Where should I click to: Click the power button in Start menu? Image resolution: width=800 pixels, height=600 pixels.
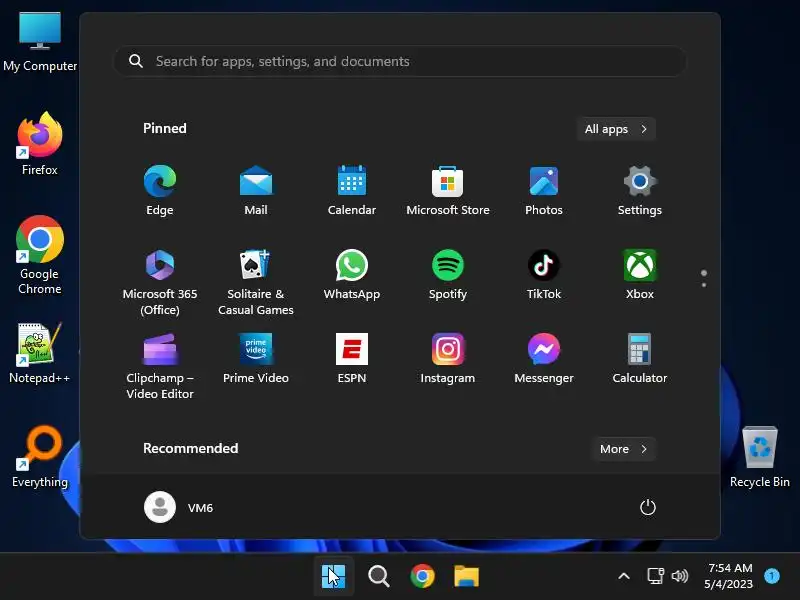pyautogui.click(x=647, y=507)
